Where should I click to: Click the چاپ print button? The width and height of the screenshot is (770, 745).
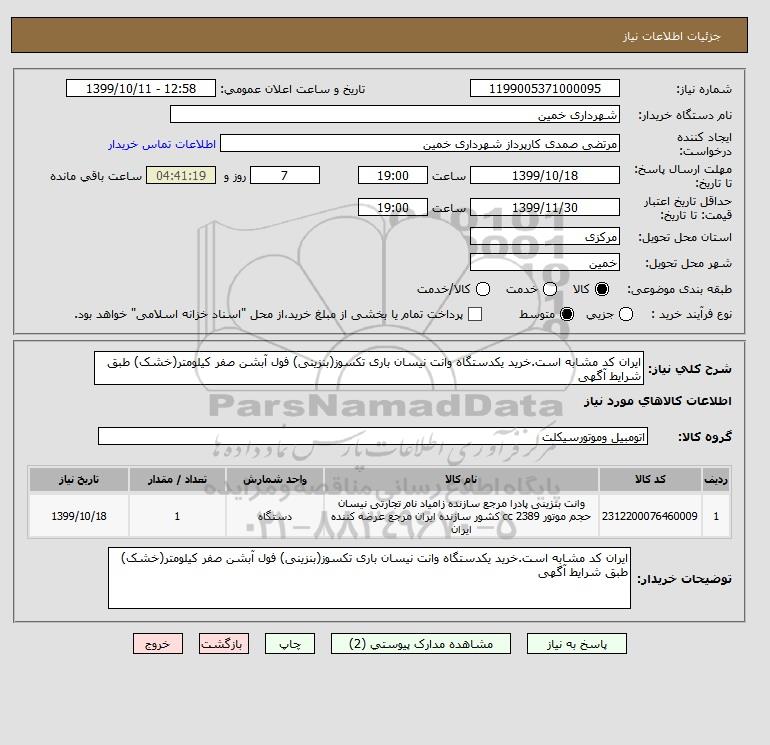(x=290, y=644)
